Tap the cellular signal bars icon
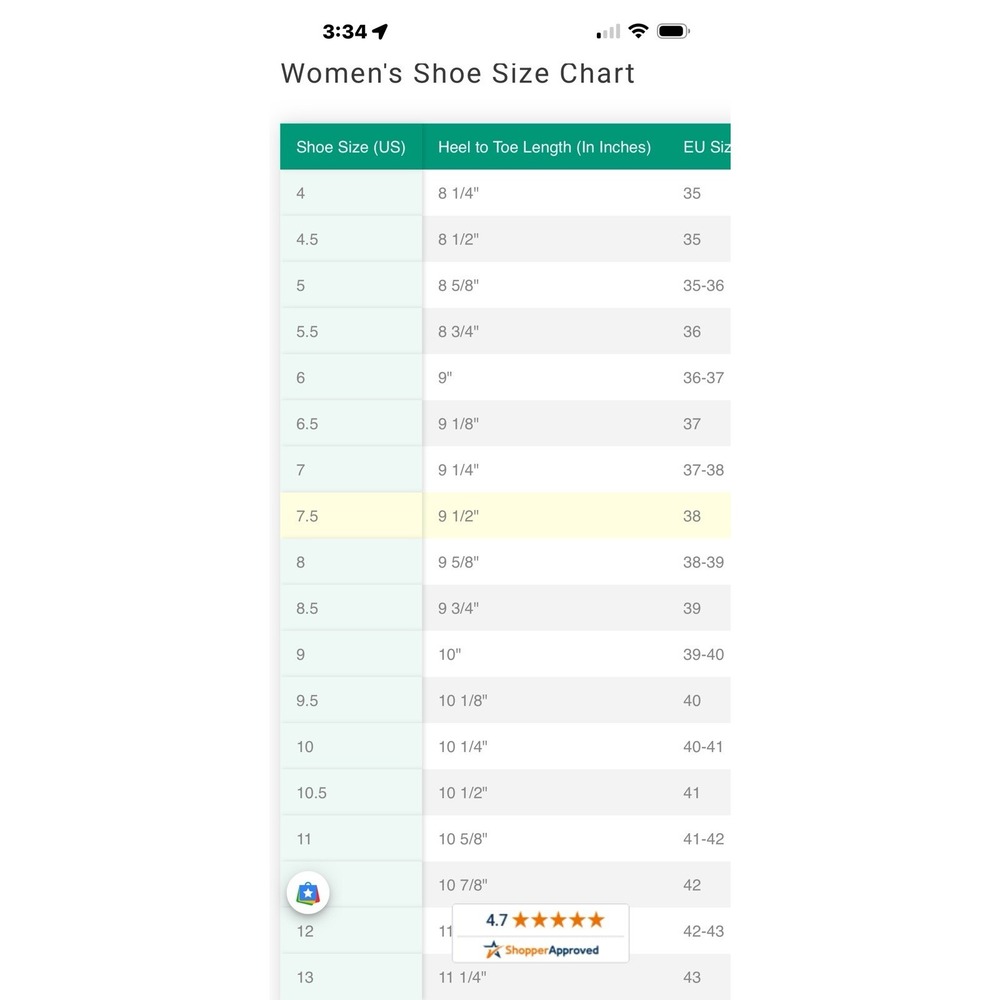This screenshot has width=1000, height=1000. coord(608,31)
